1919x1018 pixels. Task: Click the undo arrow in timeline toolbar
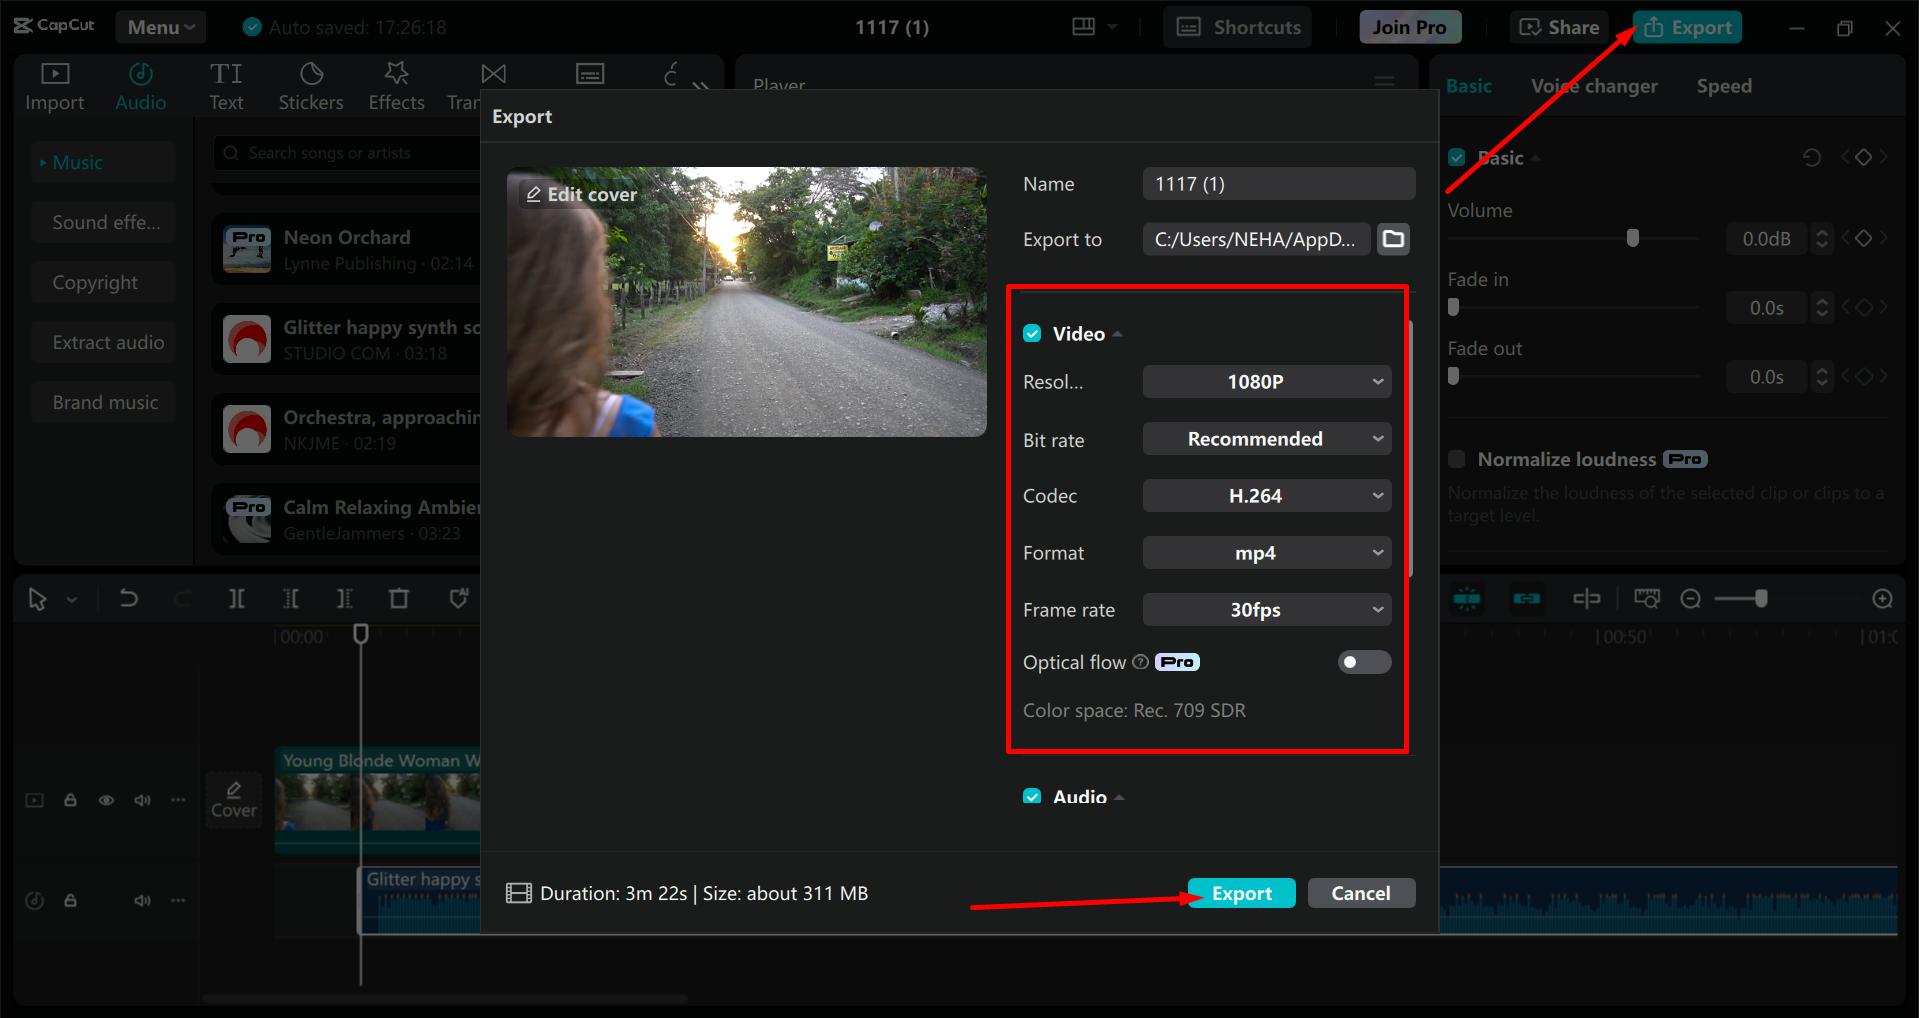coord(129,599)
